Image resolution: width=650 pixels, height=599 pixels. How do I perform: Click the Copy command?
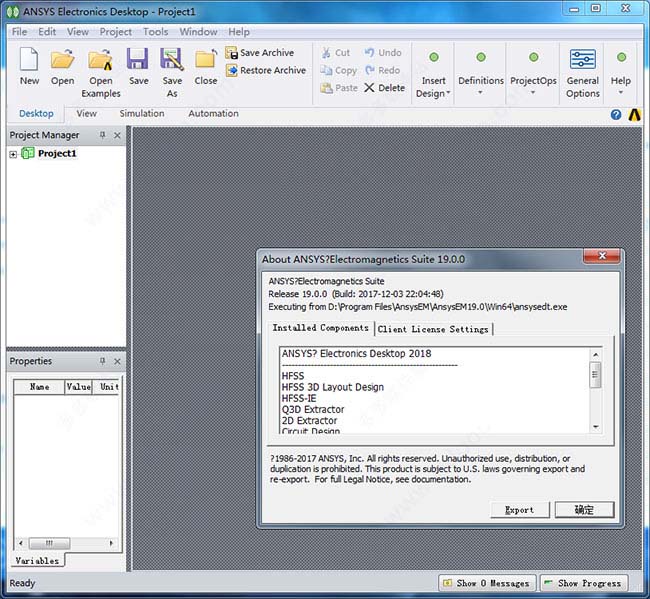click(339, 70)
